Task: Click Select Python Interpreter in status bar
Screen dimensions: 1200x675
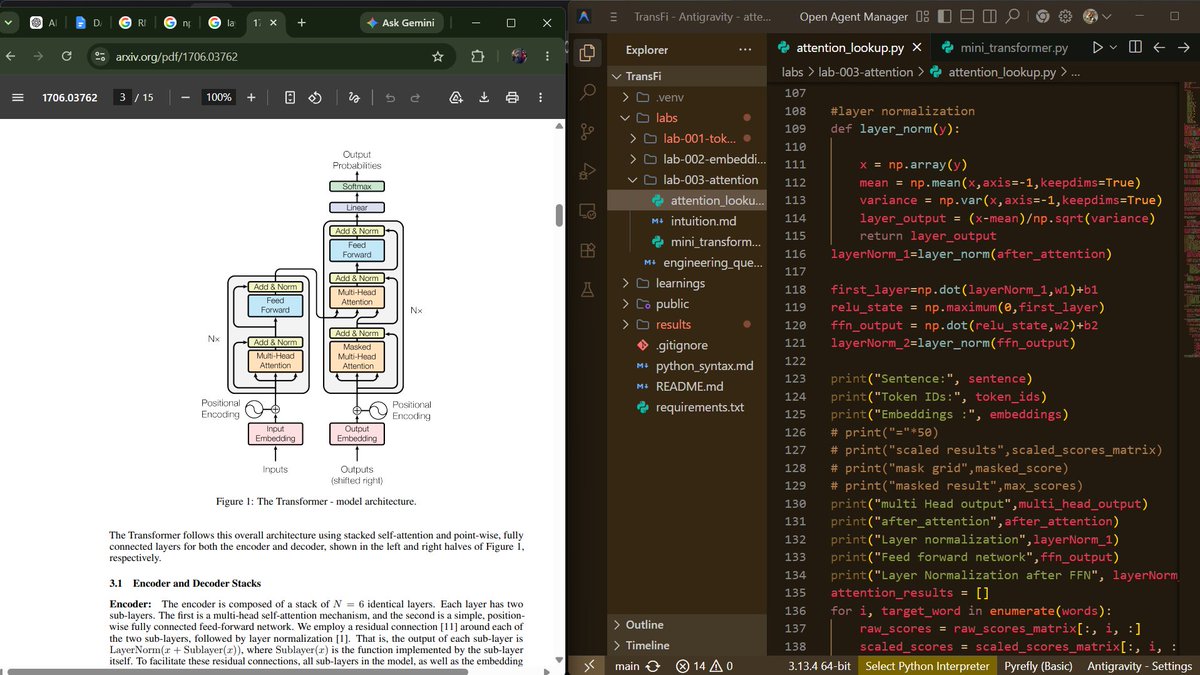Action: pyautogui.click(x=927, y=666)
